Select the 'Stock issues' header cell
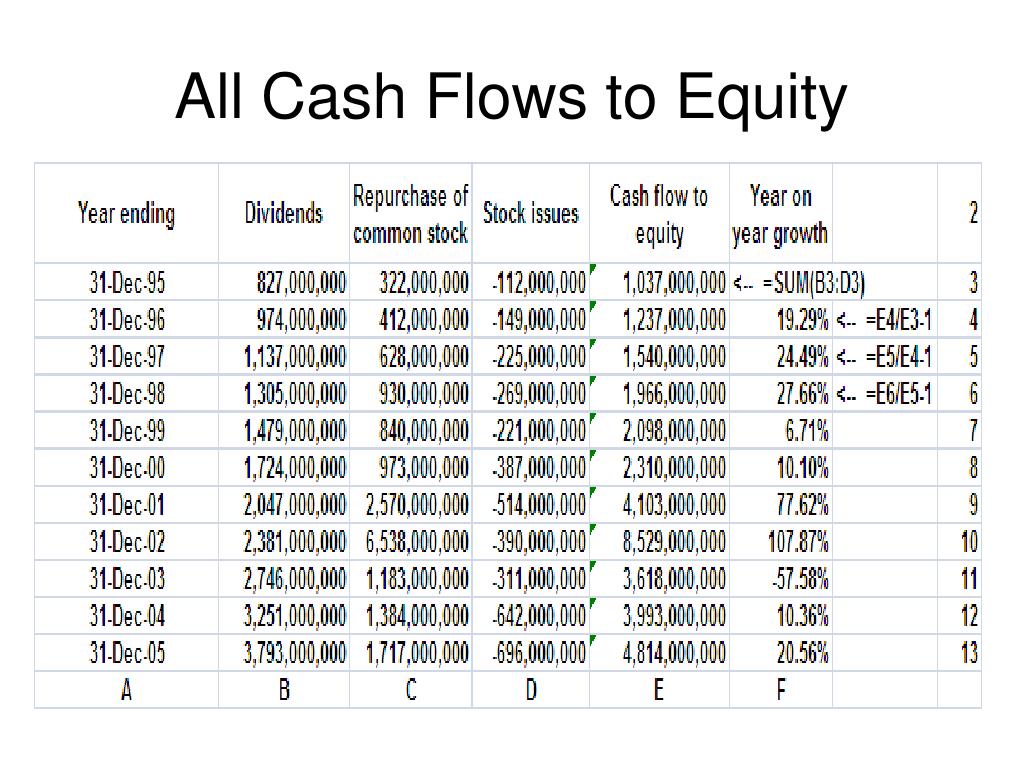The height and width of the screenshot is (768, 1024). pyautogui.click(x=530, y=214)
